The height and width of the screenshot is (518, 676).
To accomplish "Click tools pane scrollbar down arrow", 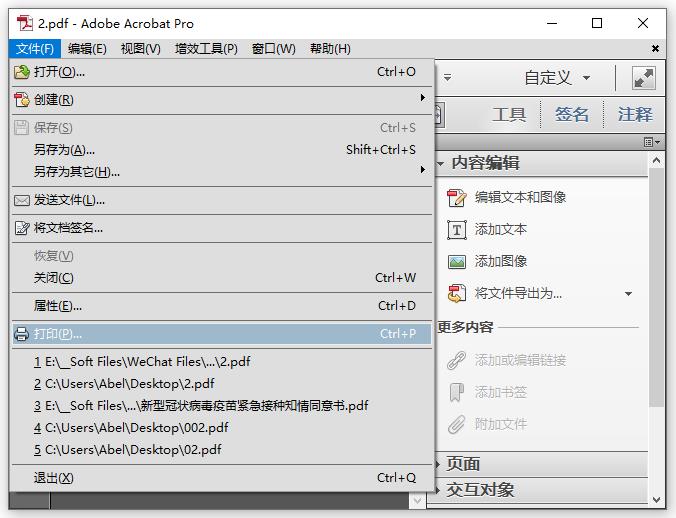I will coord(657,500).
